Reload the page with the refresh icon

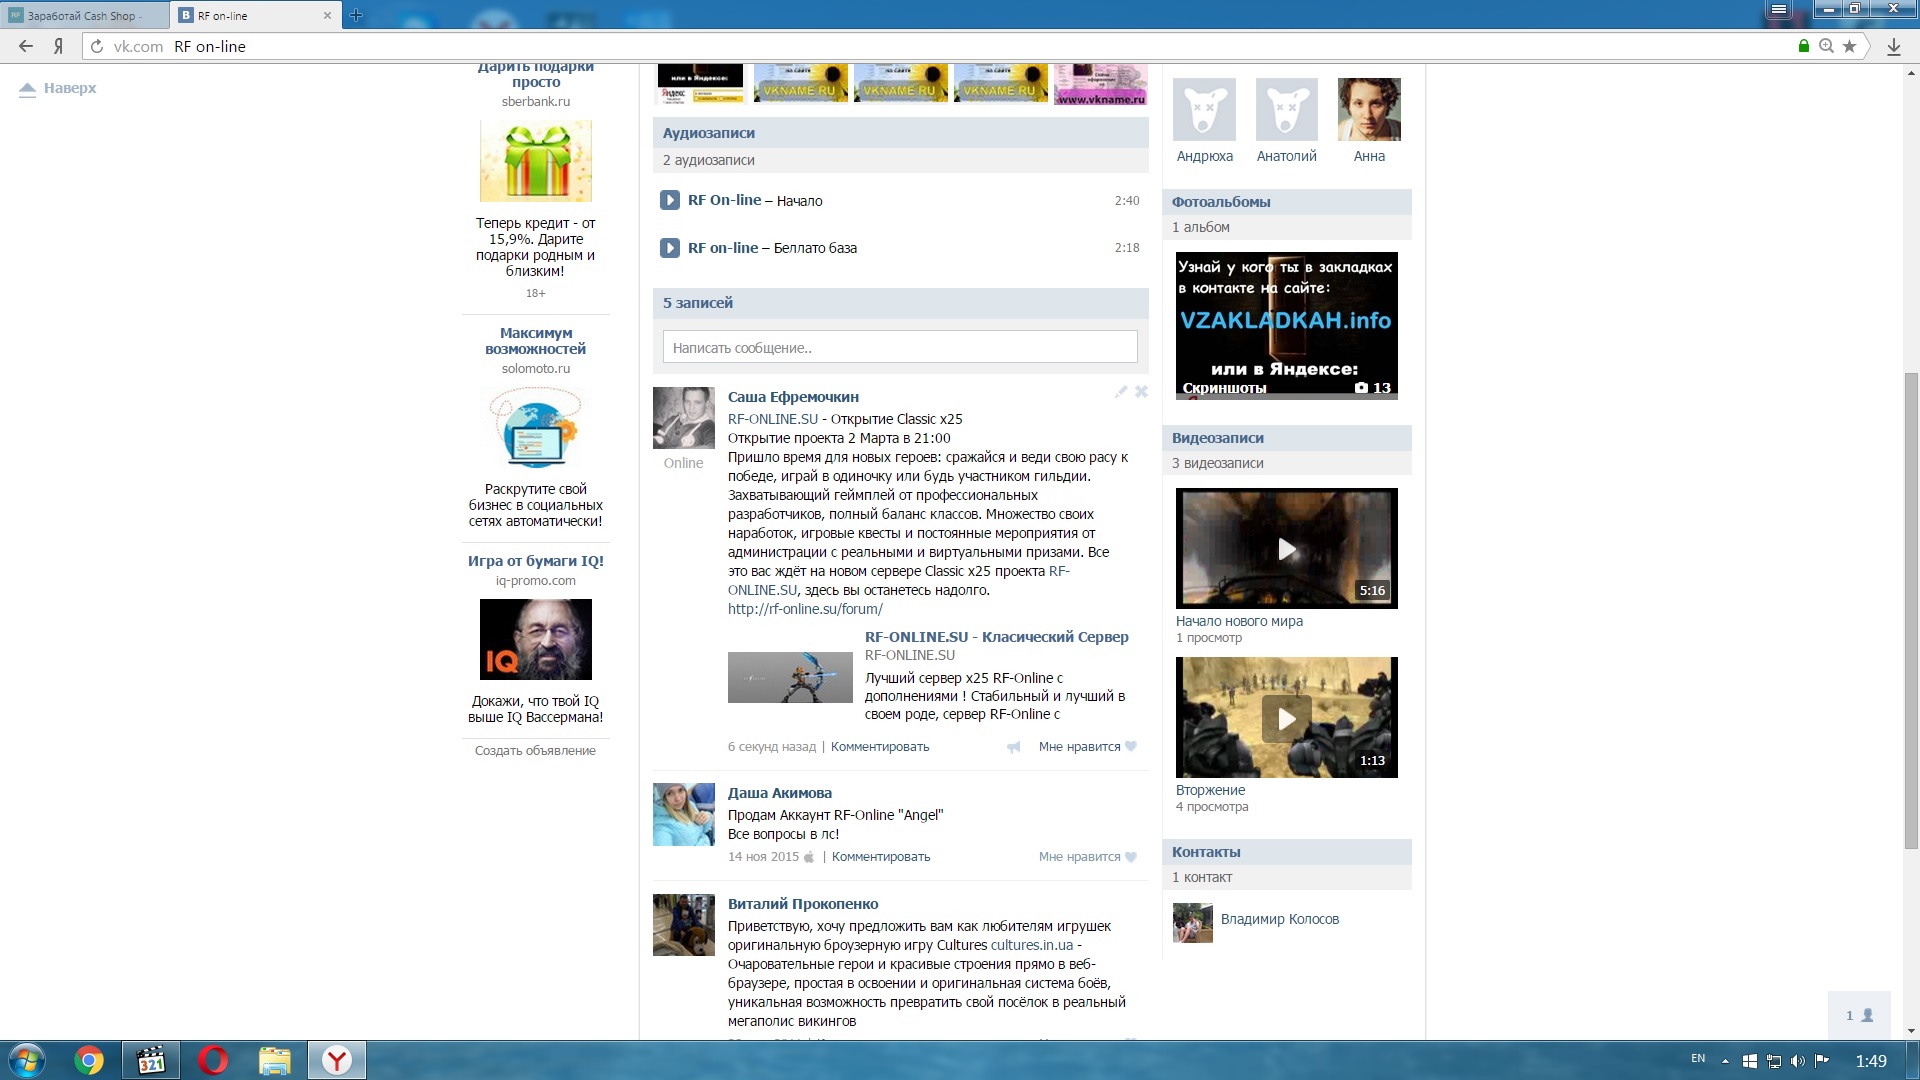point(97,46)
